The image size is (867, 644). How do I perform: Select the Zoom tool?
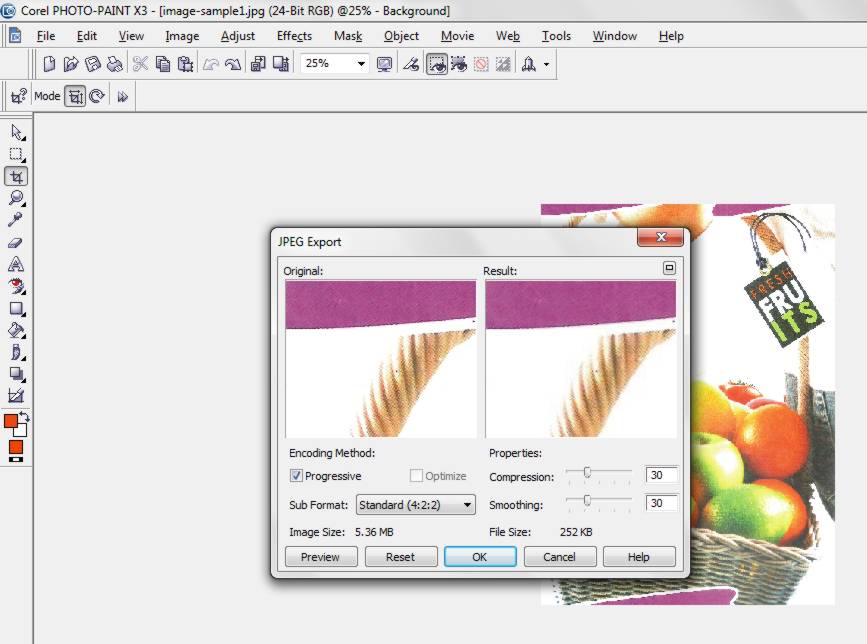(14, 197)
